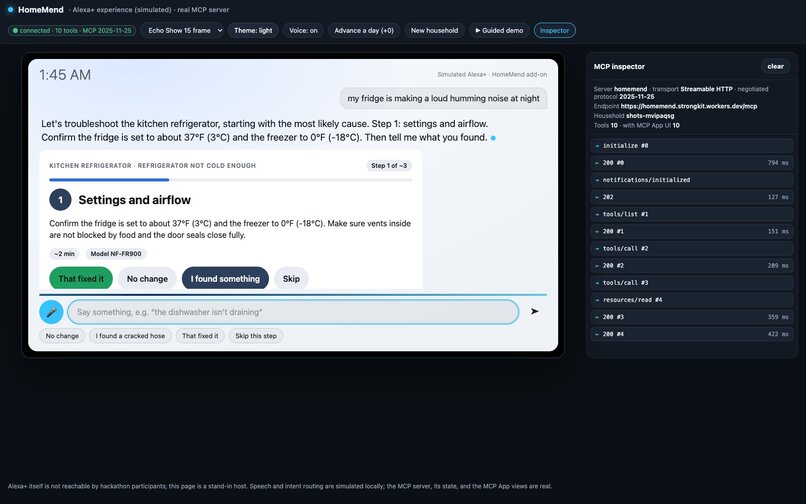This screenshot has width=806, height=504.
Task: Click the connected status badge
Action: (72, 30)
